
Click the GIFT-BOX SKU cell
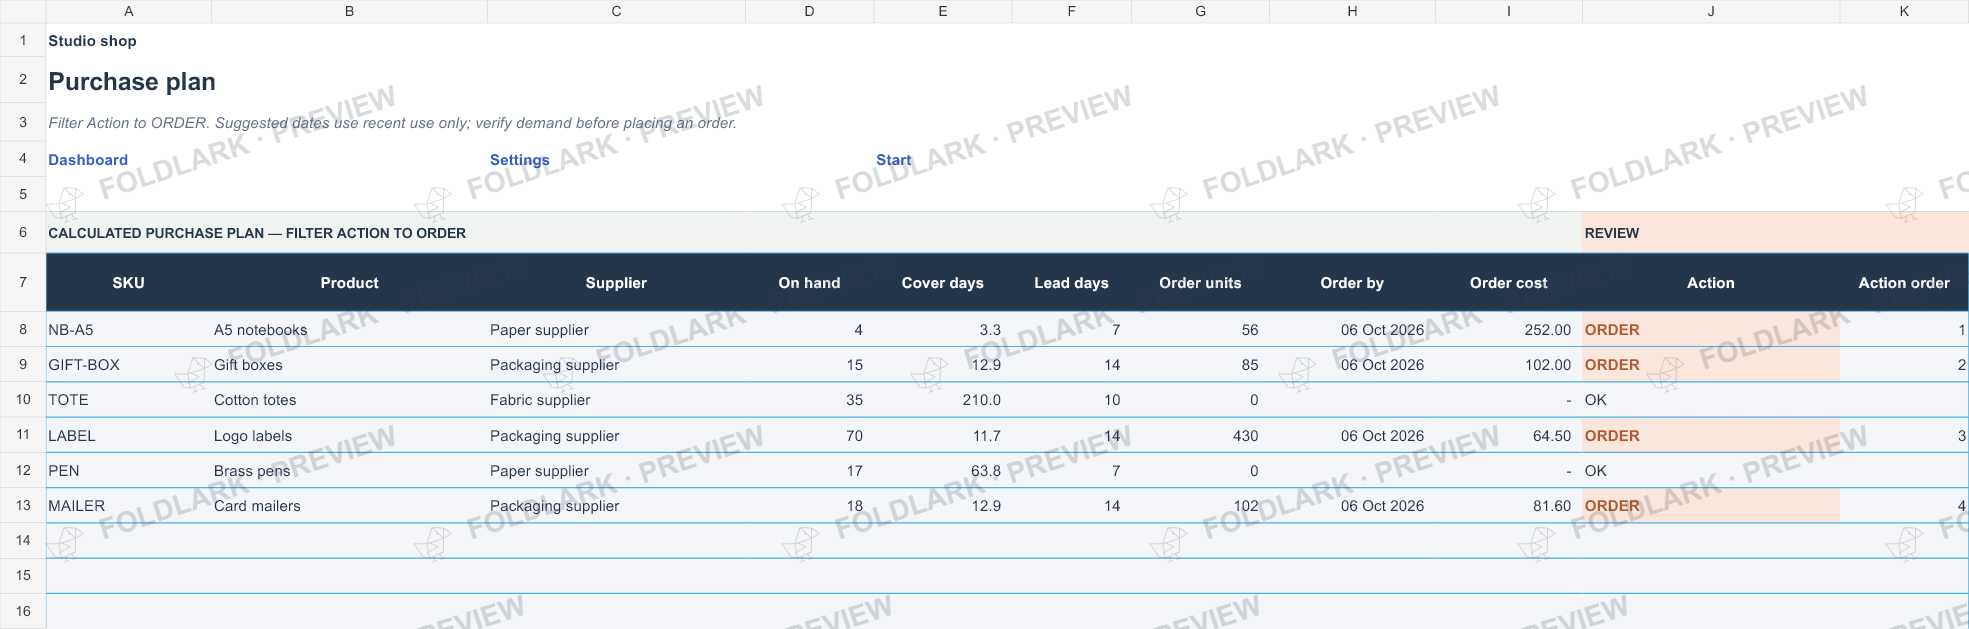pyautogui.click(x=129, y=365)
